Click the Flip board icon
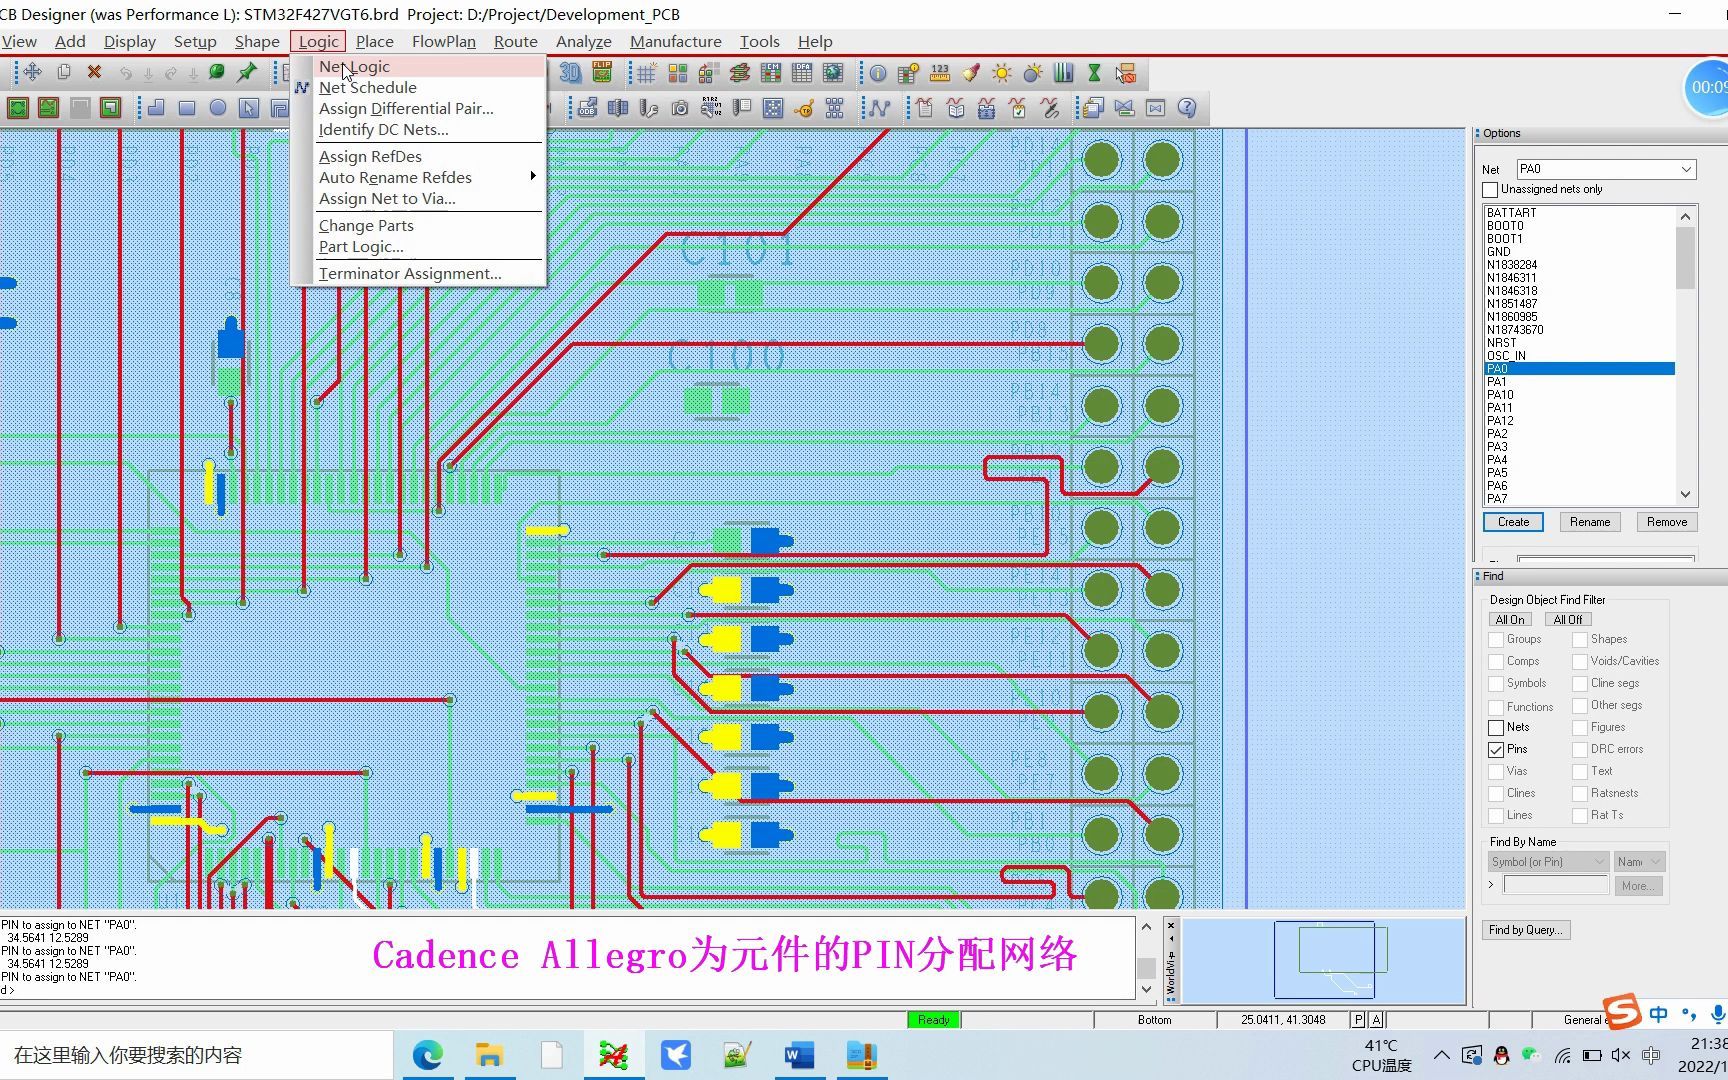This screenshot has height=1080, width=1728. point(602,73)
